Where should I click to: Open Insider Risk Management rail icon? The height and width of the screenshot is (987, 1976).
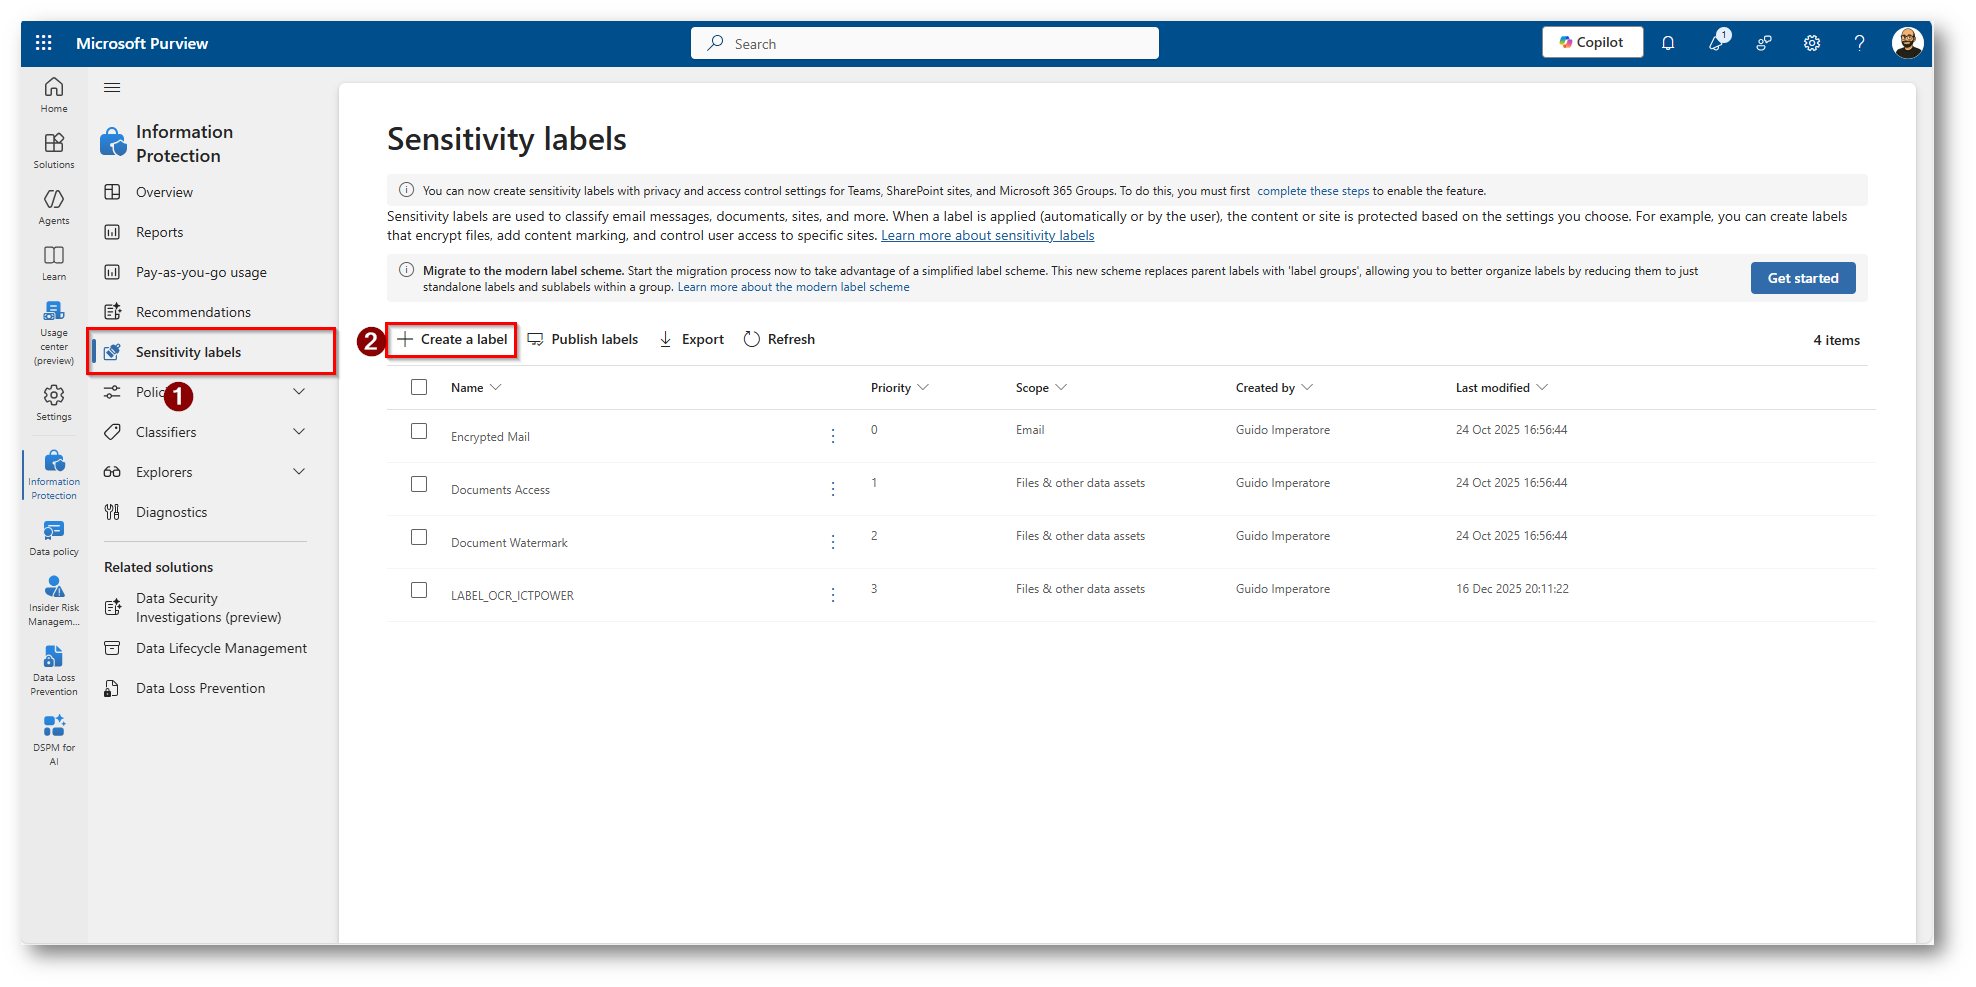coord(54,601)
